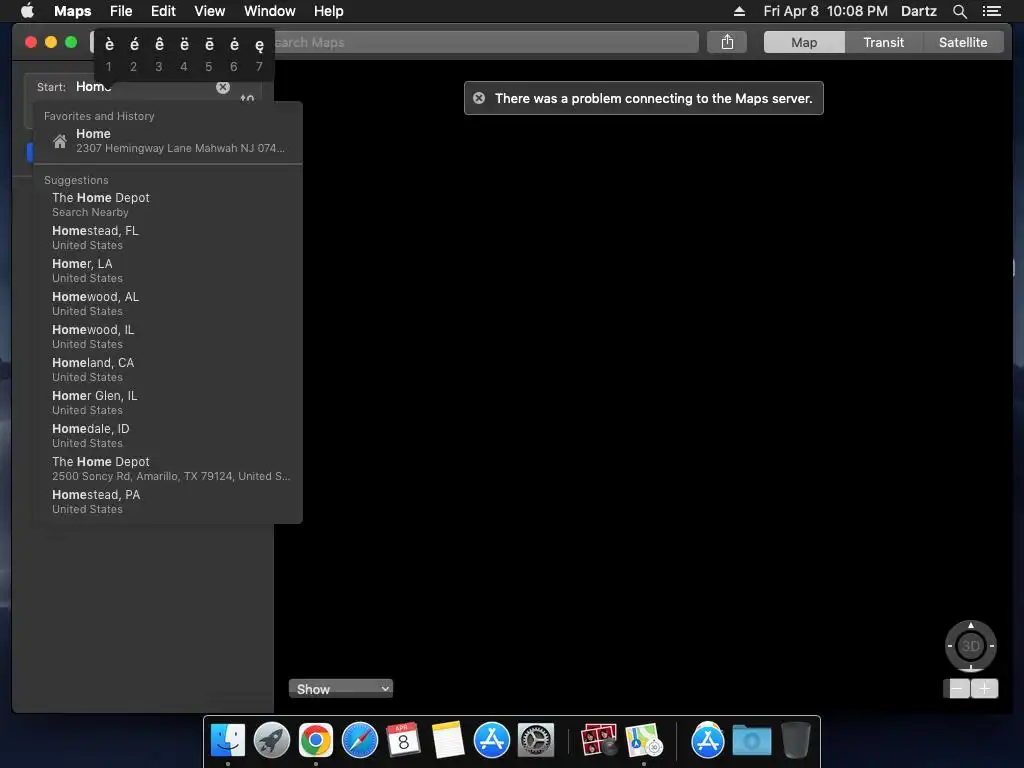Choose accent character ê option 3
The height and width of the screenshot is (768, 1024).
click(x=159, y=53)
